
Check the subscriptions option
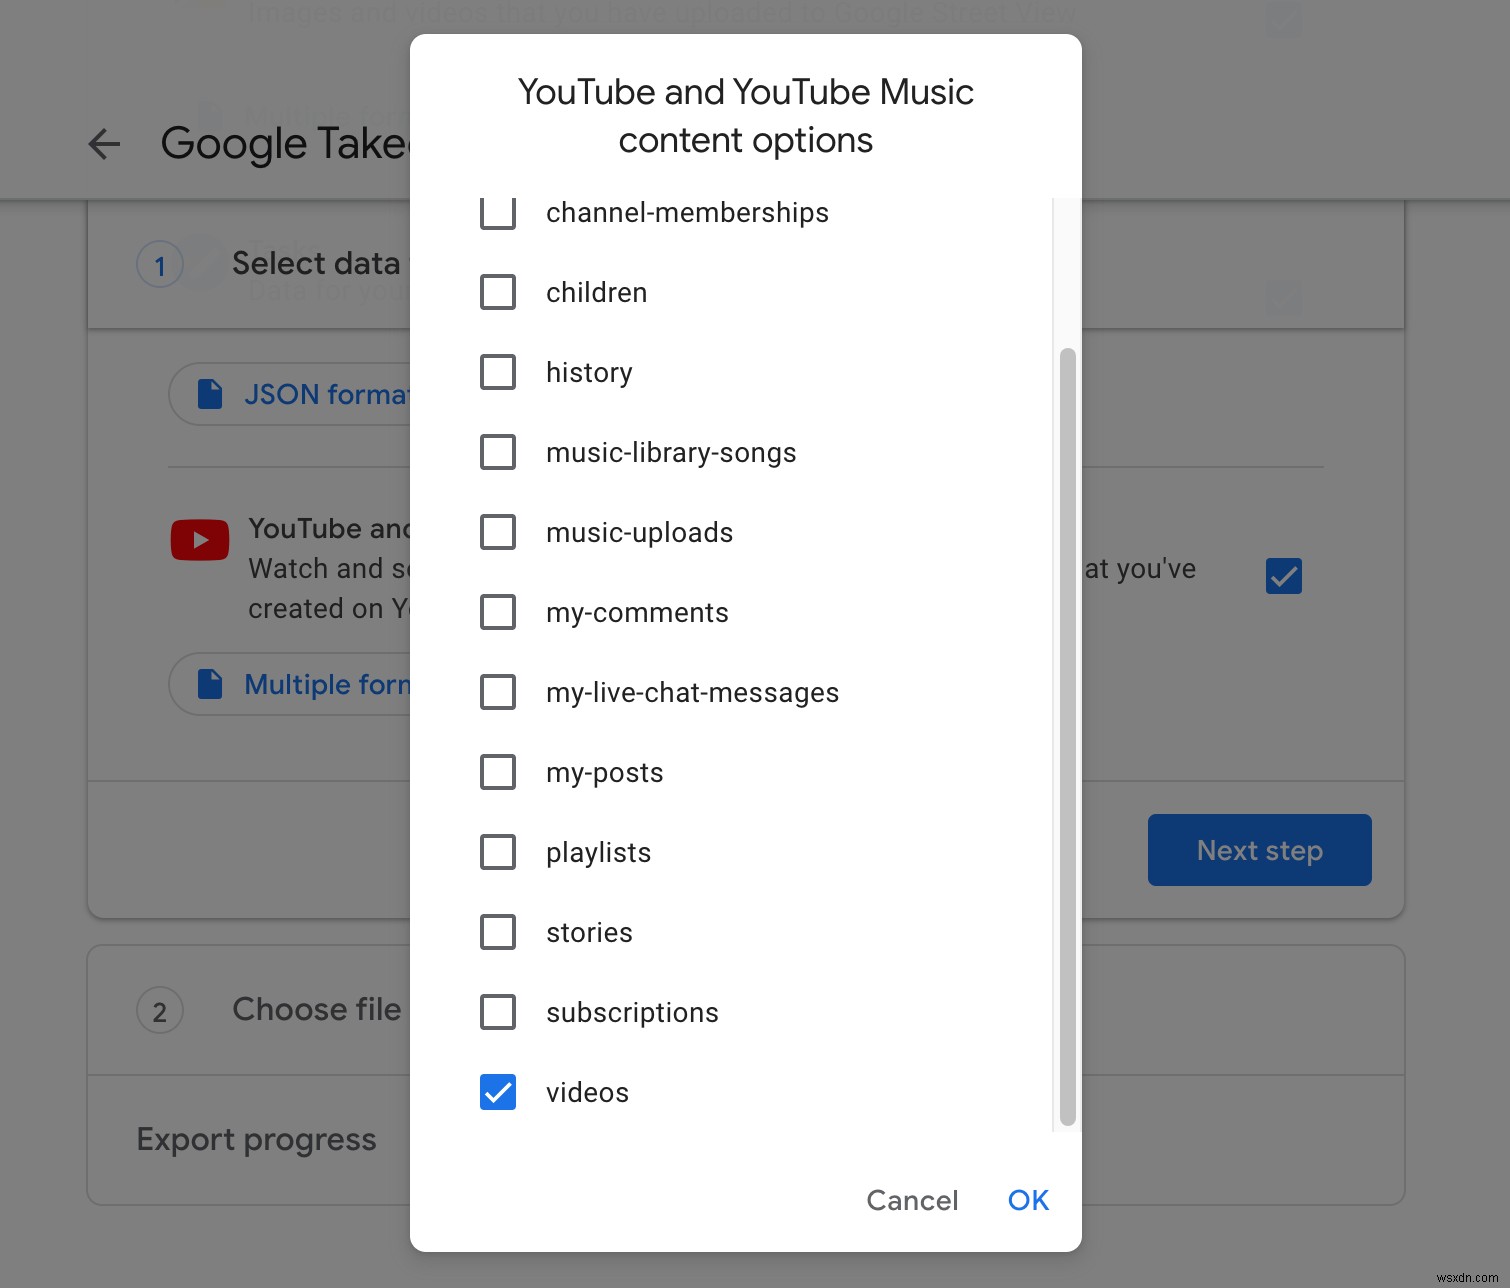[497, 1012]
